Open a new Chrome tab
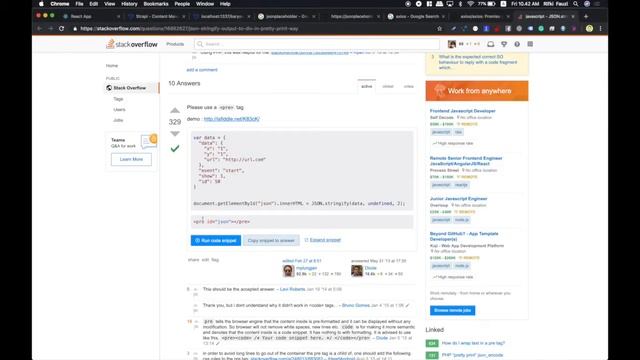 pyautogui.click(x=586, y=16)
